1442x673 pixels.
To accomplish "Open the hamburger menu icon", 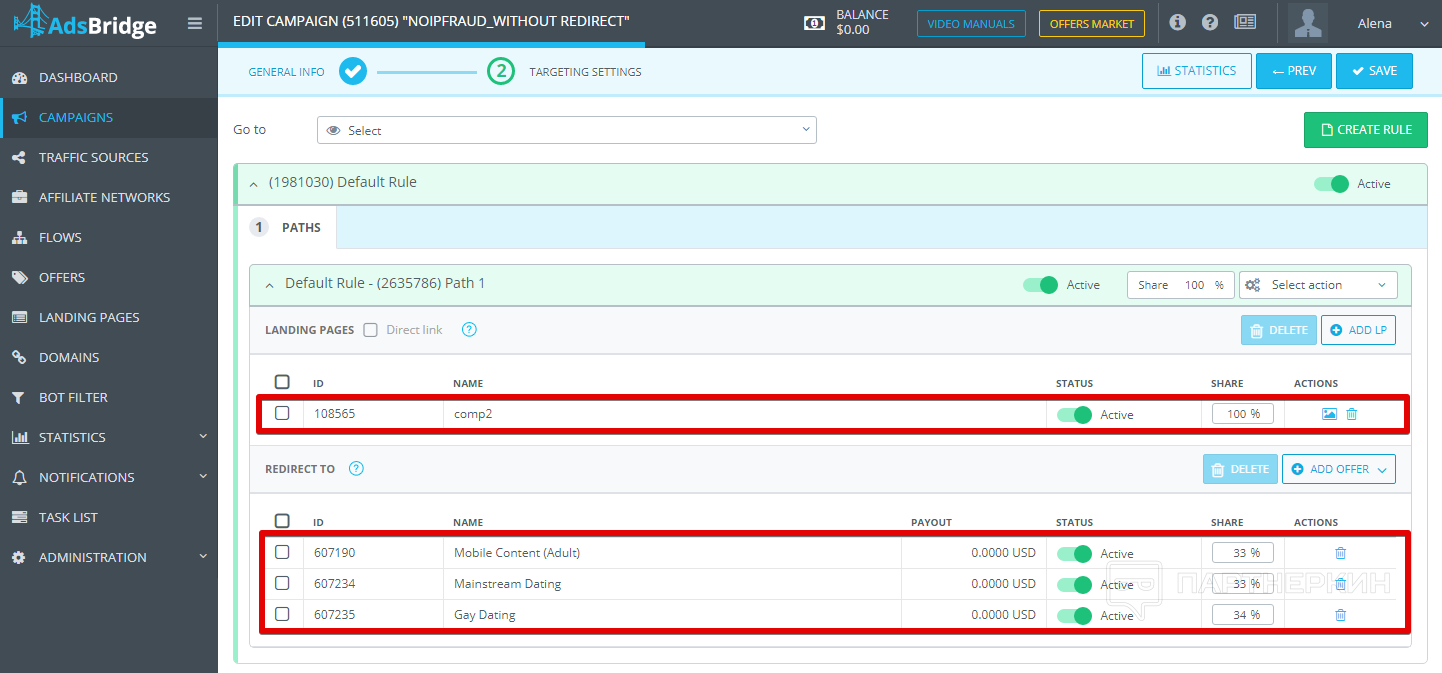I will point(195,24).
